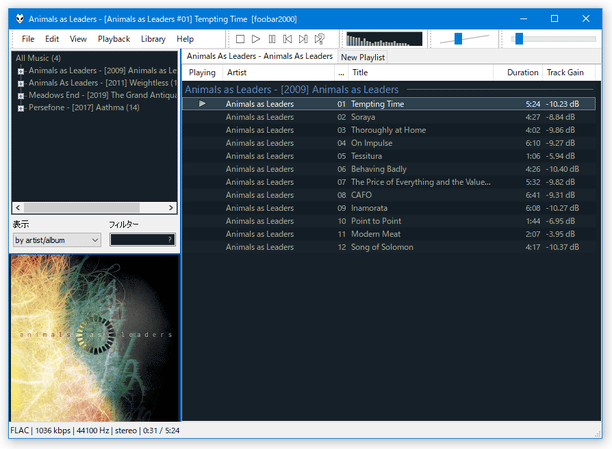Maximize the foobar2000 window
This screenshot has height=449, width=612.
coord(554,19)
